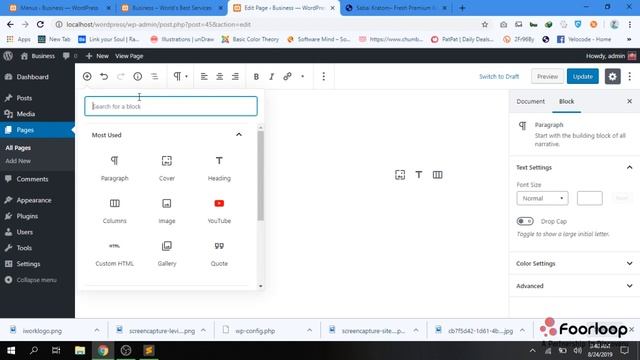
Task: Open block navigation list icon
Action: pos(155,76)
